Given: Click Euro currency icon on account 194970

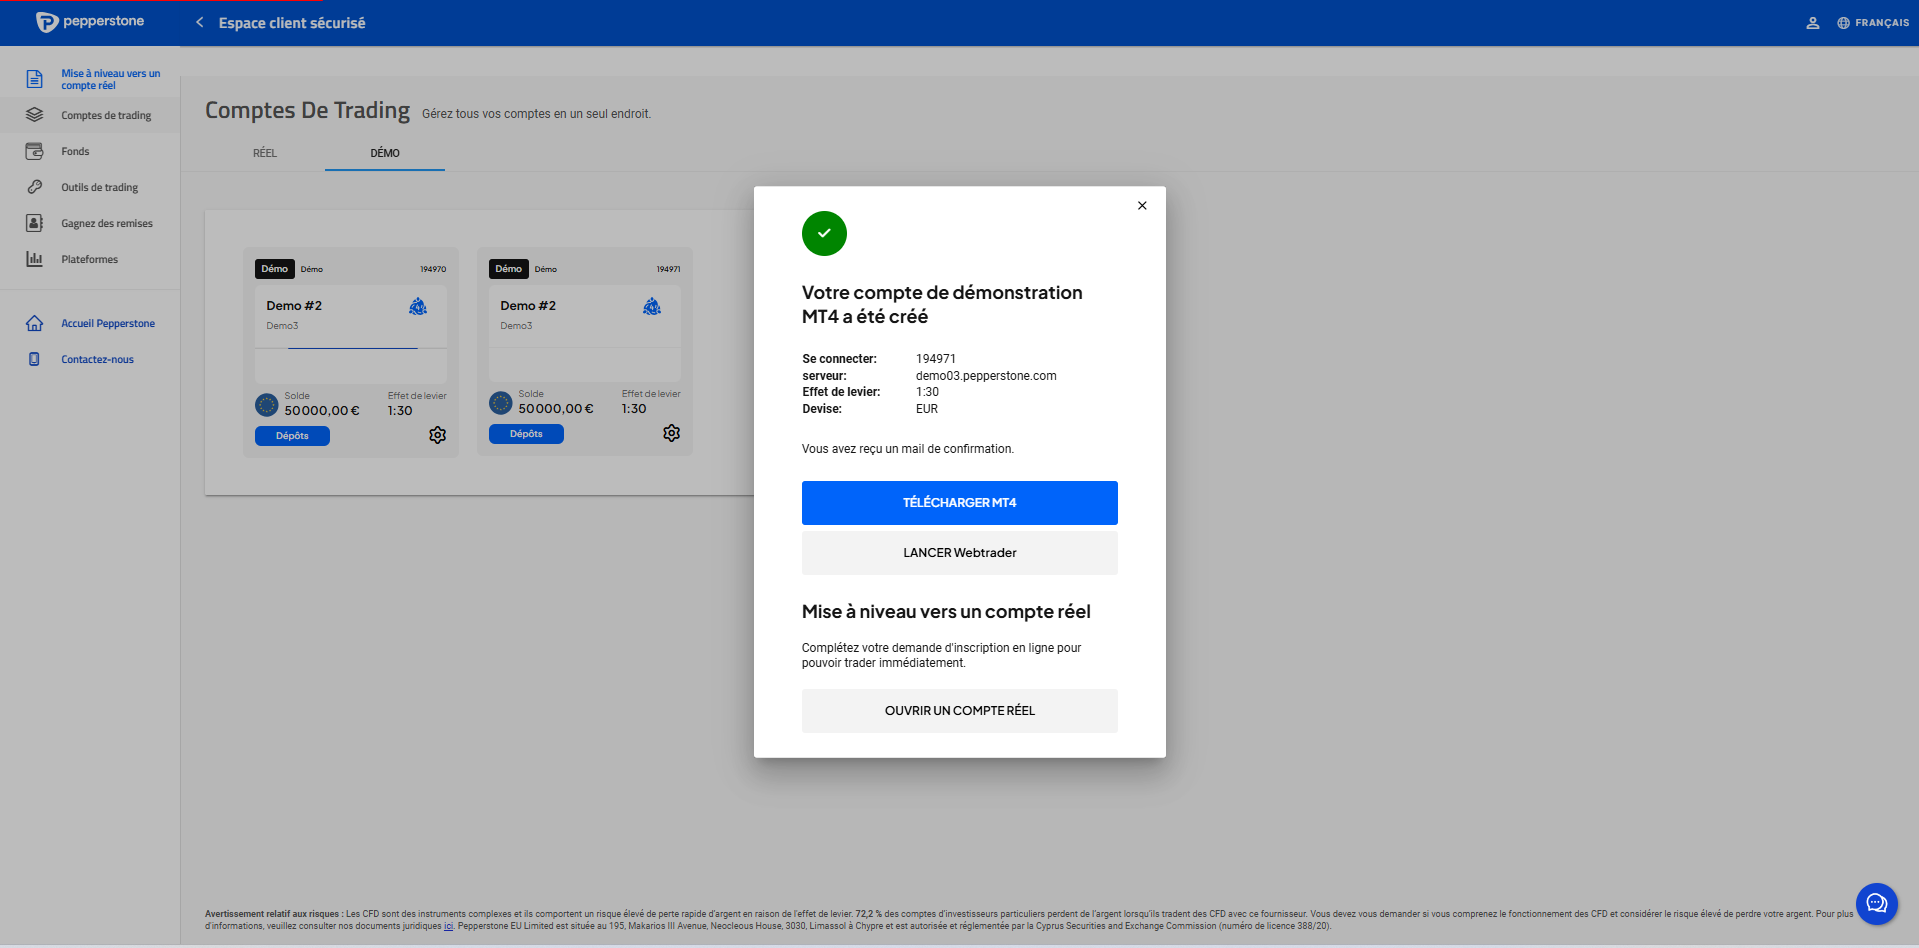Looking at the screenshot, I should pos(266,405).
